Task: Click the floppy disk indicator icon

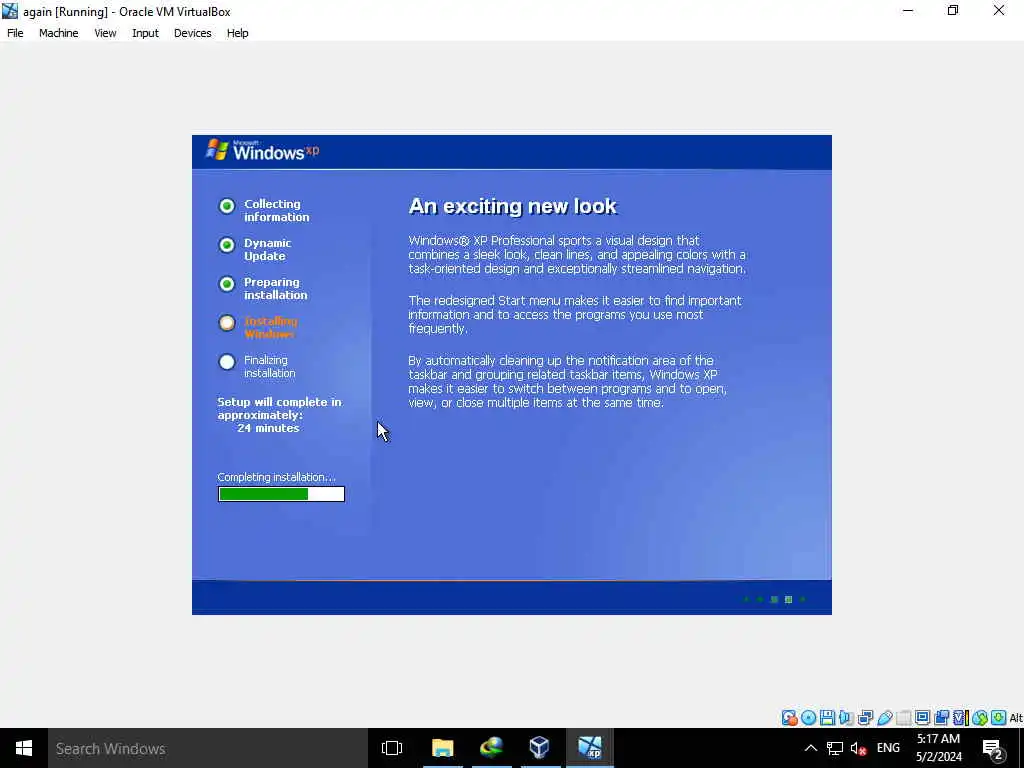Action: tap(827, 718)
